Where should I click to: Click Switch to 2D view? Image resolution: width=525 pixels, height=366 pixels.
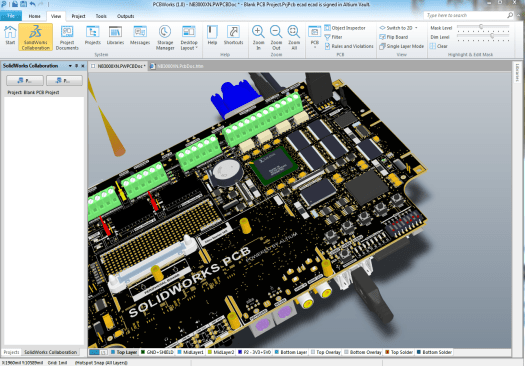coord(396,28)
